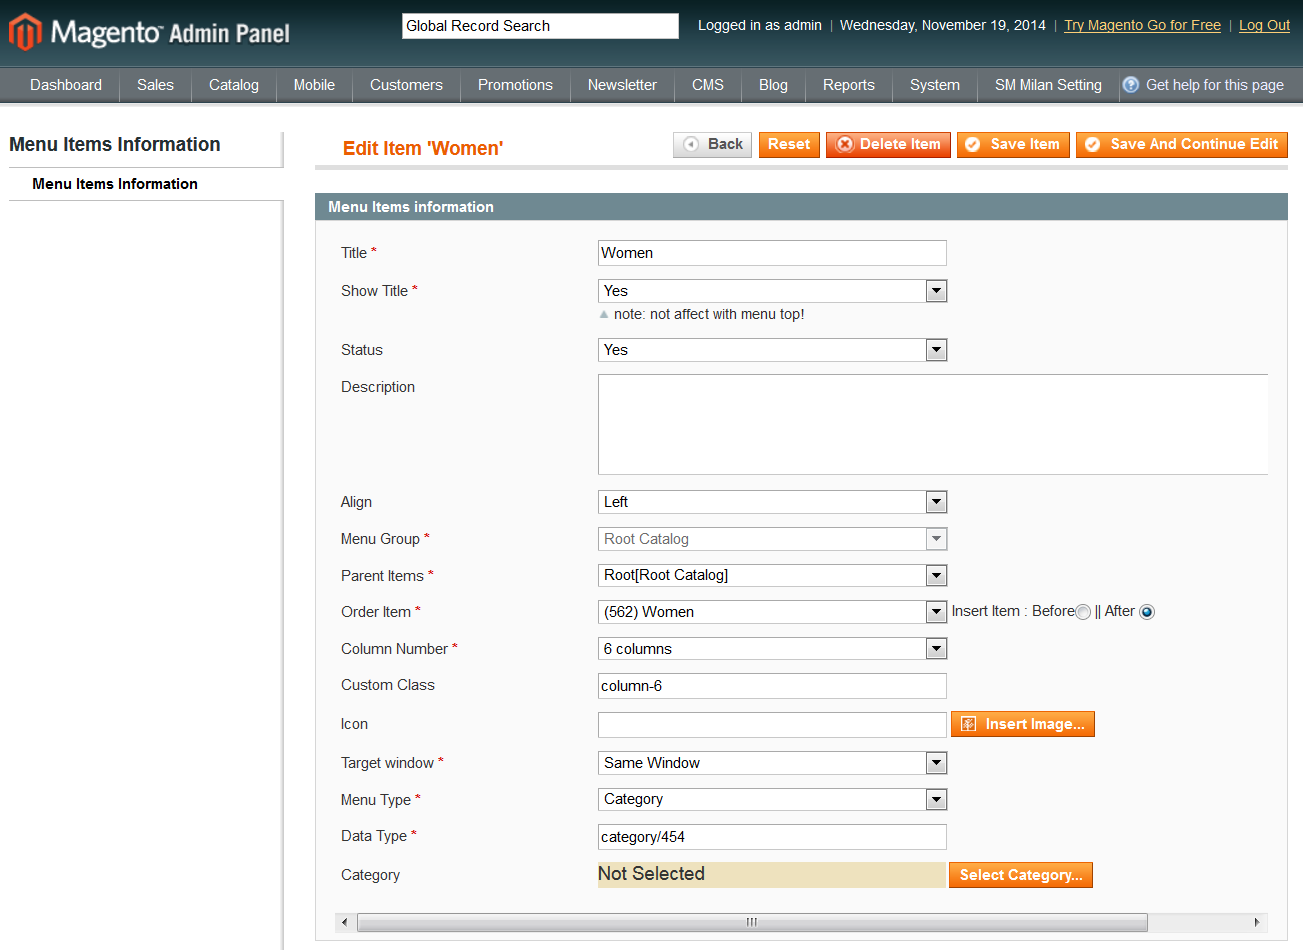The width and height of the screenshot is (1303, 950).
Task: Open the CMS menu
Action: 708,85
